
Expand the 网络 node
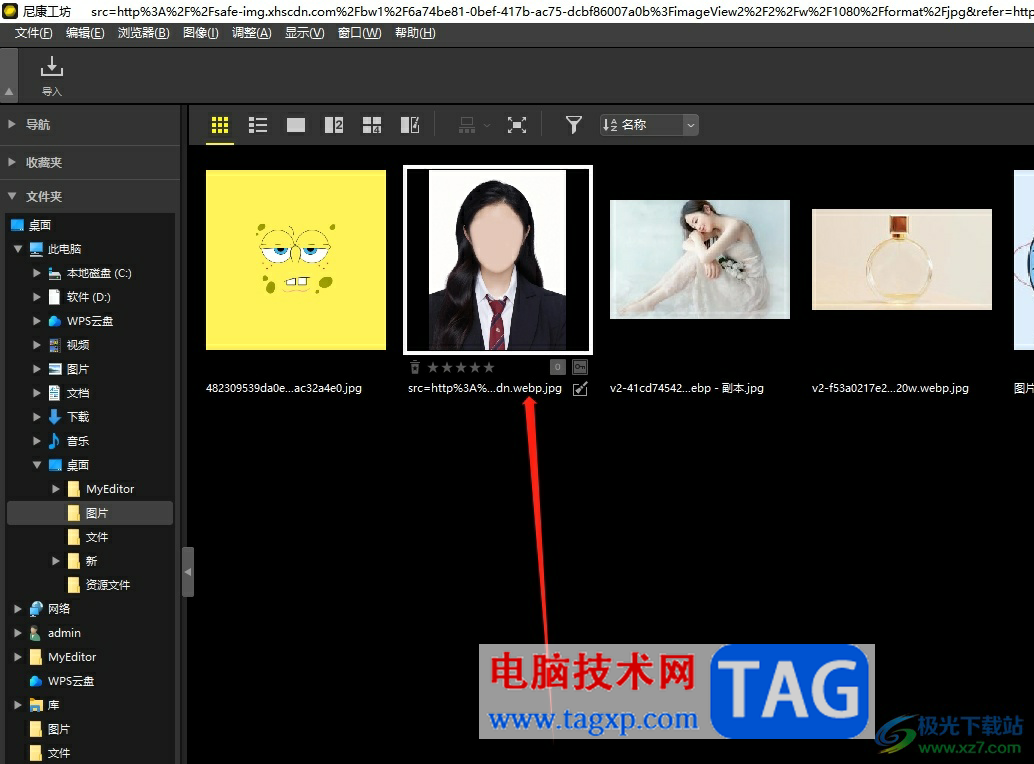pos(18,609)
